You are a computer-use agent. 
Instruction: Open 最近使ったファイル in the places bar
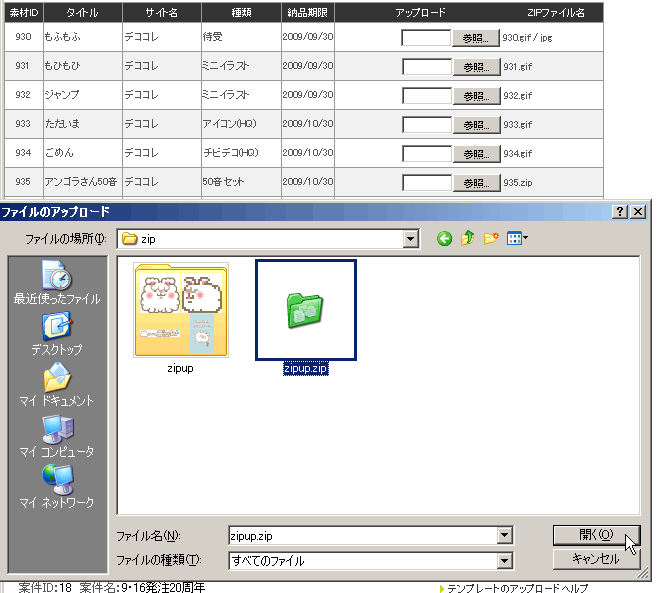pyautogui.click(x=56, y=282)
